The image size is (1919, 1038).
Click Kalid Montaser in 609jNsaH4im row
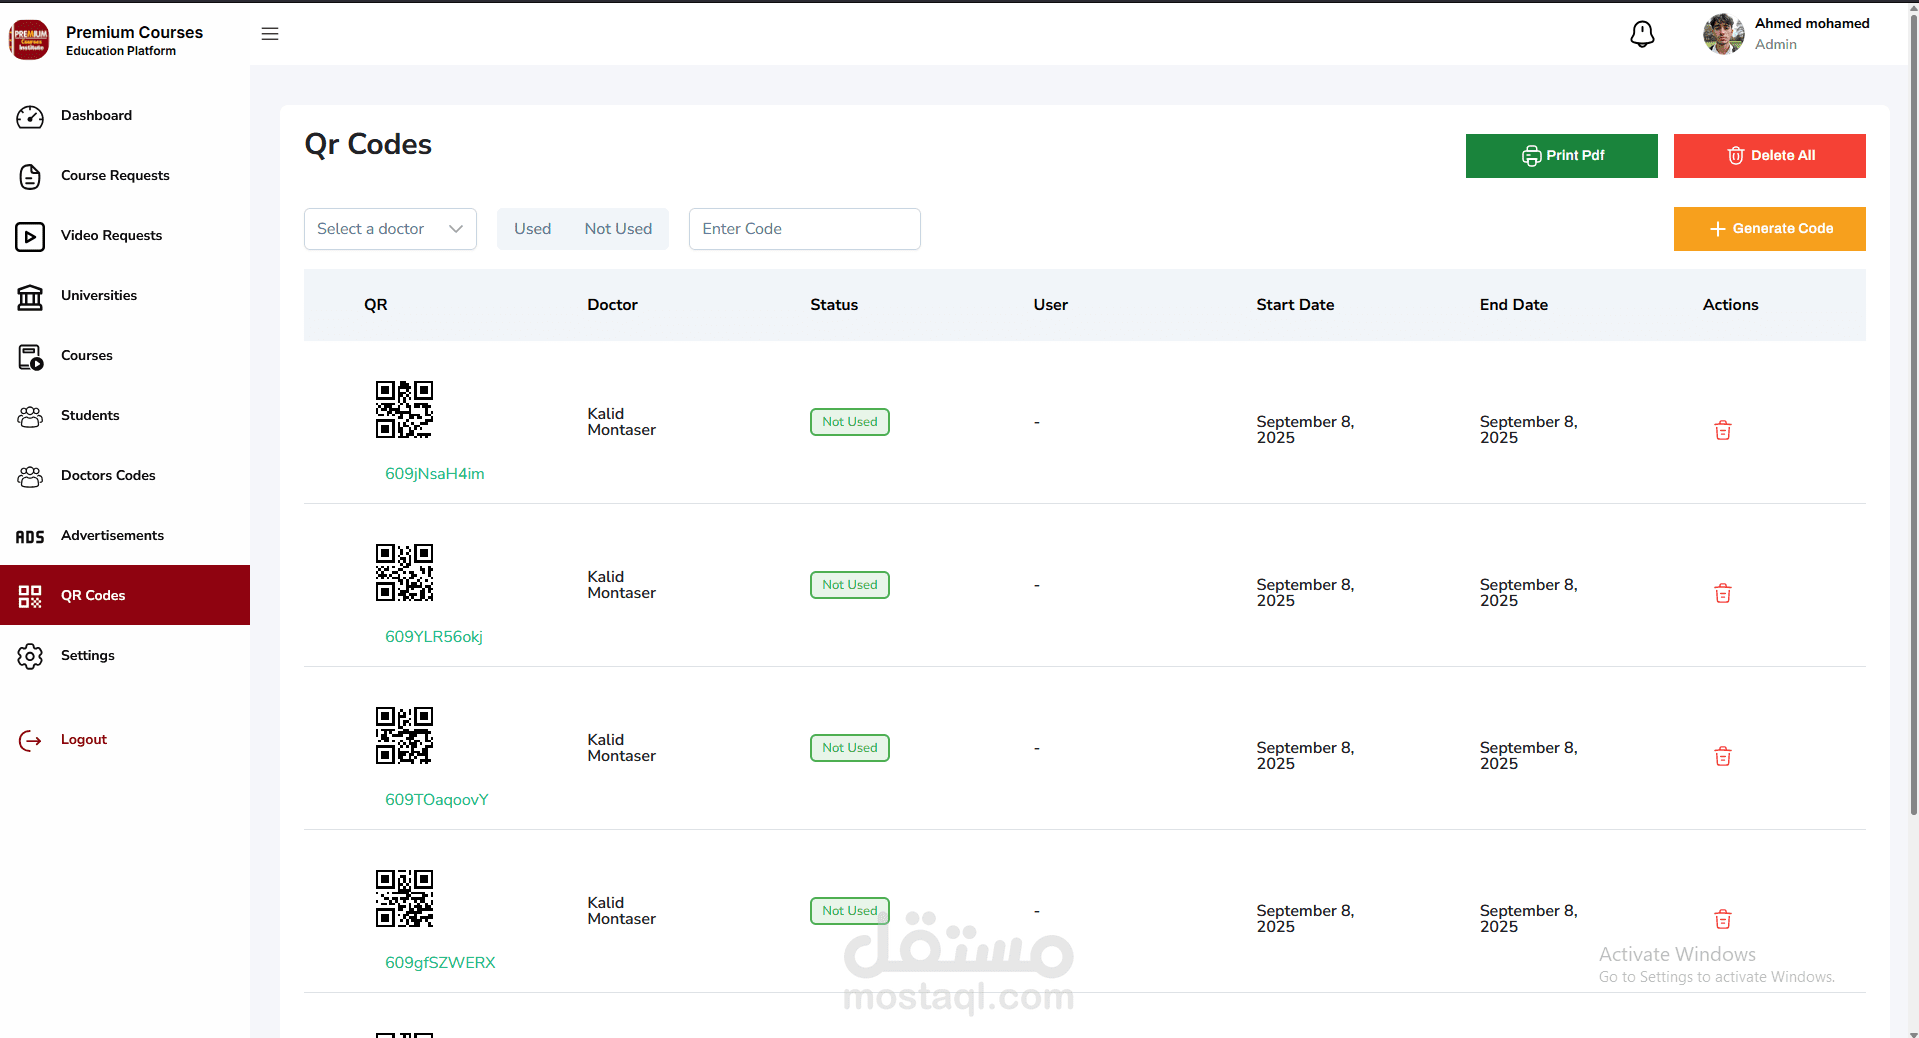tap(621, 422)
